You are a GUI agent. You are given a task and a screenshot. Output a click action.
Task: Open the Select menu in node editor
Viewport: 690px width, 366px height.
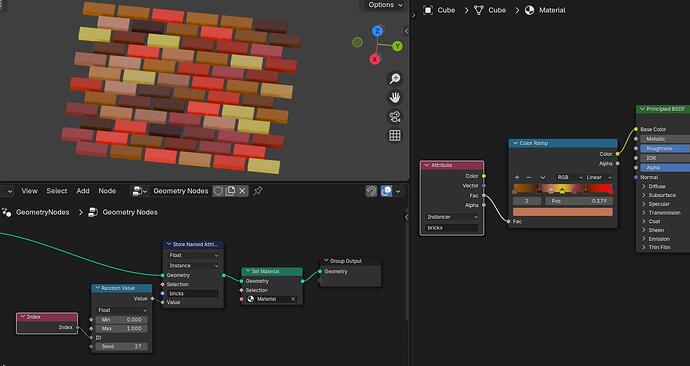pos(57,191)
